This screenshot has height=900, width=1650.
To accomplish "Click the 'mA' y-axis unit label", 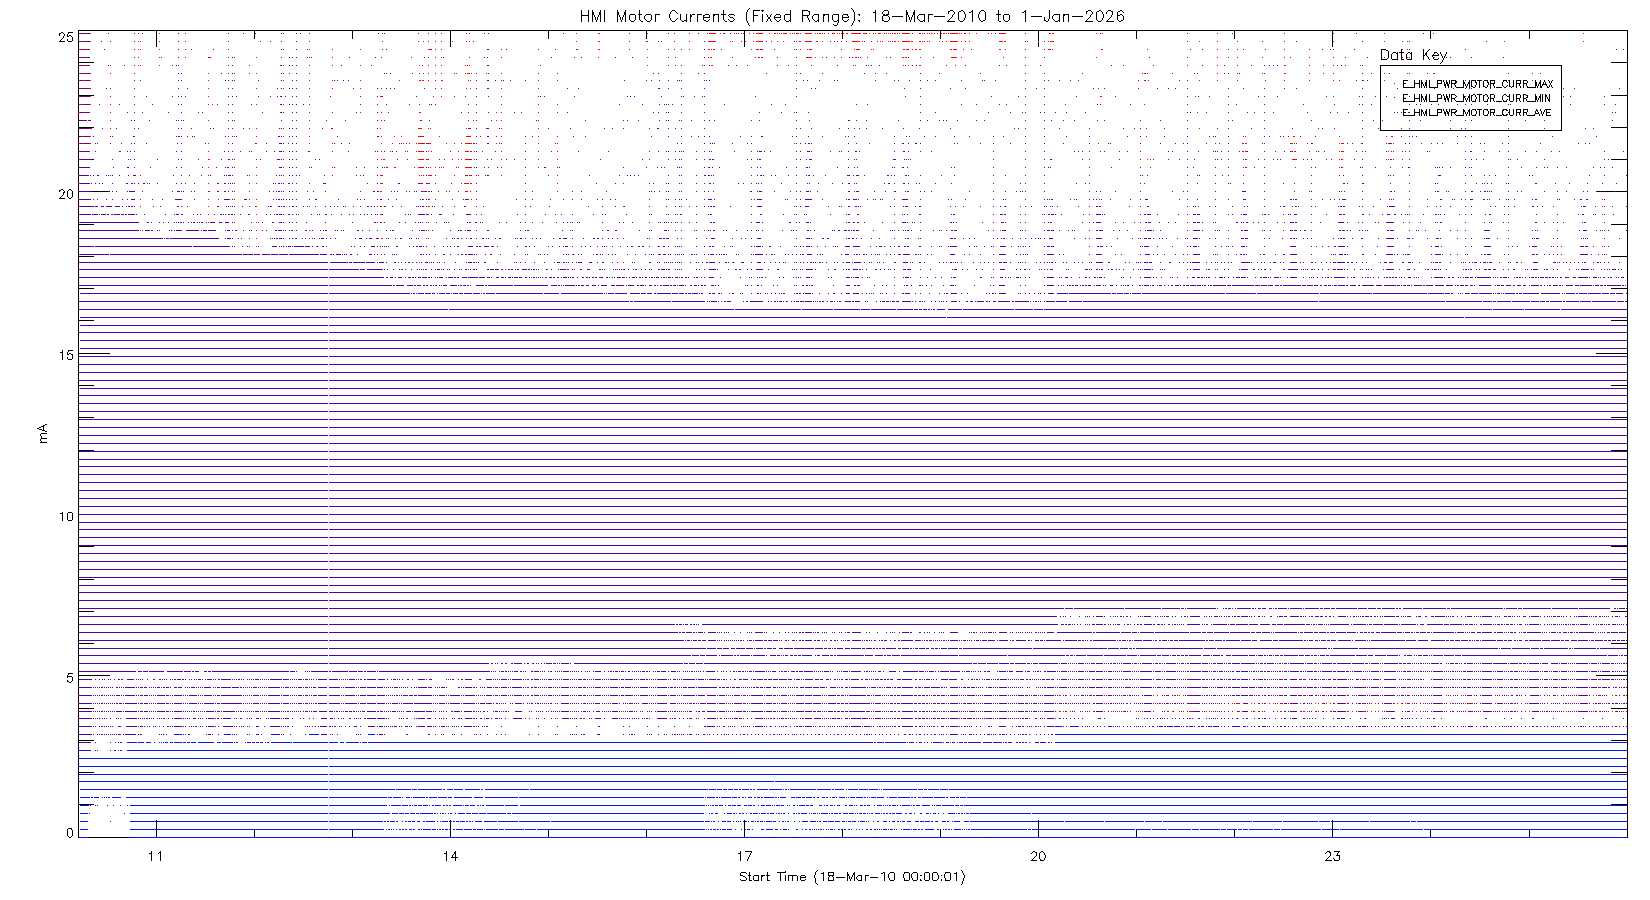I will 42,433.
